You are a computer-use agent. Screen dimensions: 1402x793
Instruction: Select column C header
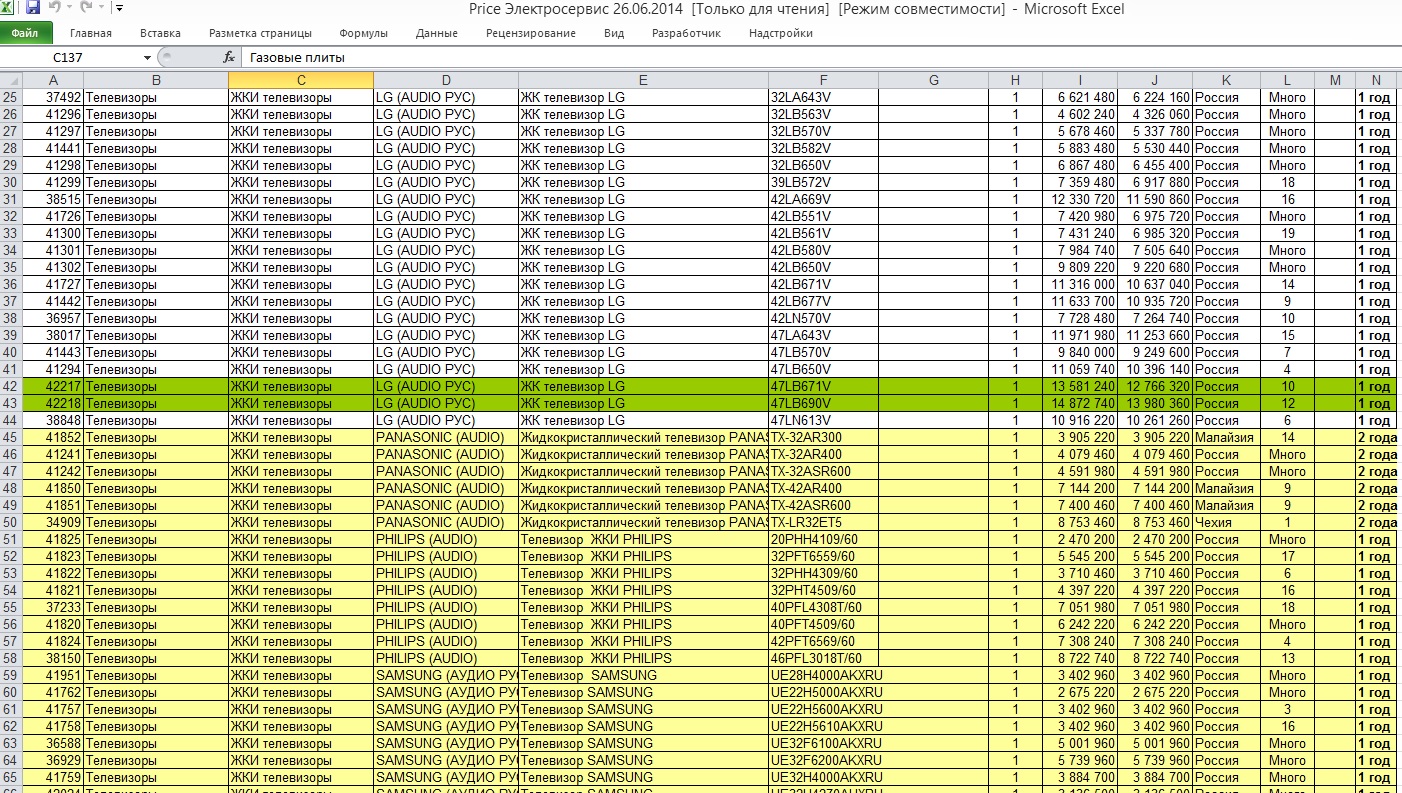(301, 80)
